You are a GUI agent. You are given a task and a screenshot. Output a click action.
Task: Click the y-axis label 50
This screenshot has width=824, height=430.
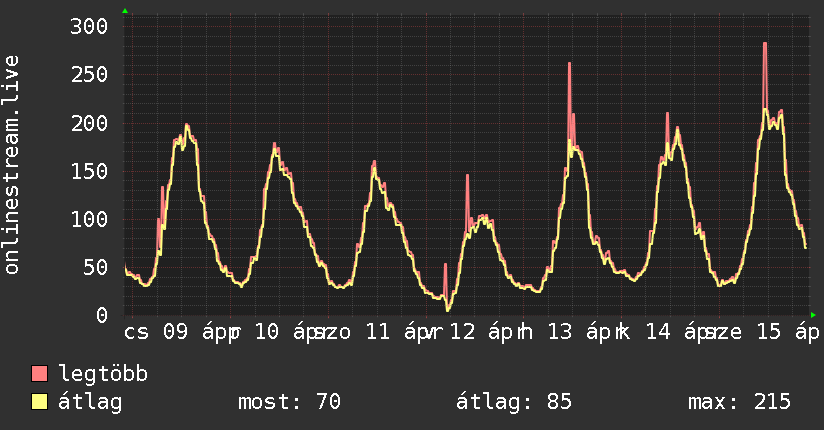(95, 268)
